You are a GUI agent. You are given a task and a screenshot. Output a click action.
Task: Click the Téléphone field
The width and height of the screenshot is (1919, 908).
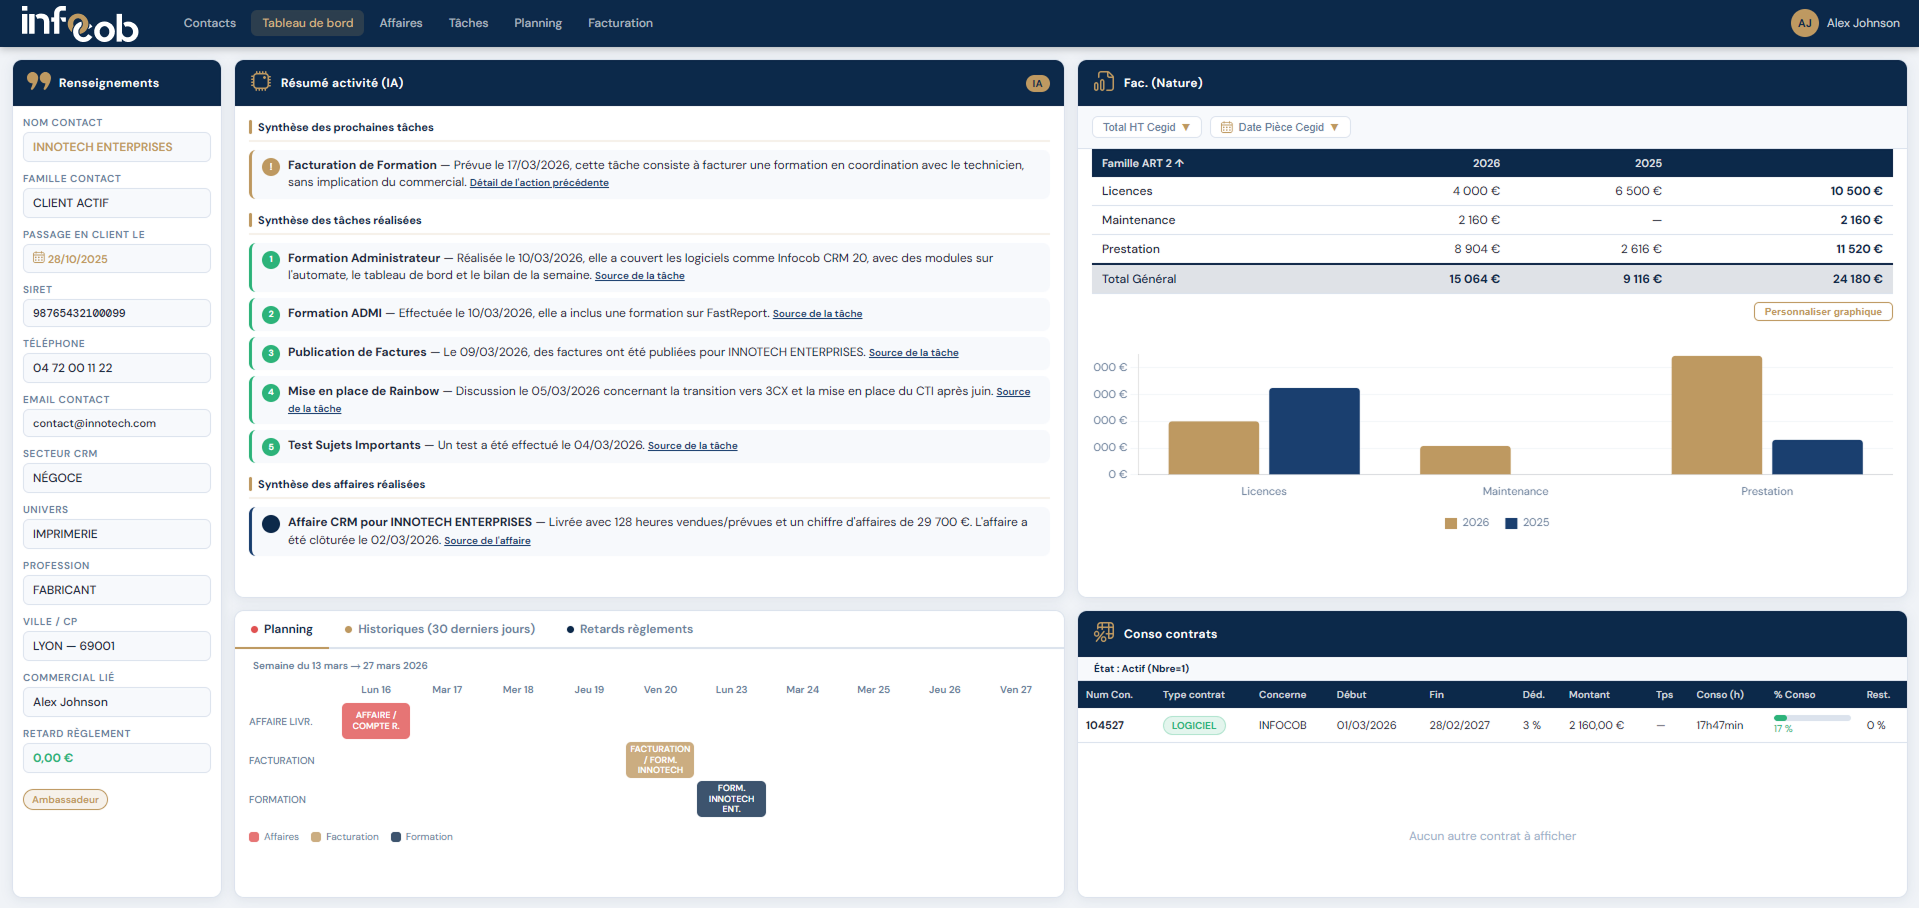116,368
